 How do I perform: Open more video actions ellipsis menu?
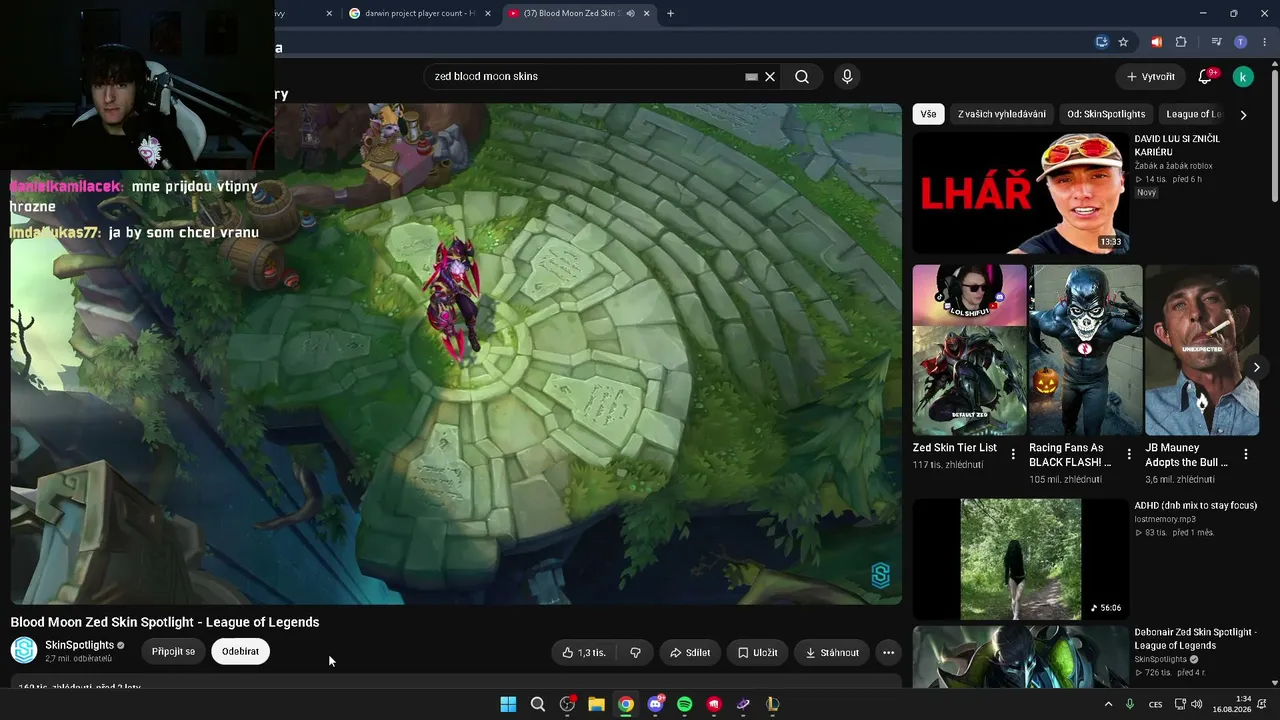pos(888,653)
